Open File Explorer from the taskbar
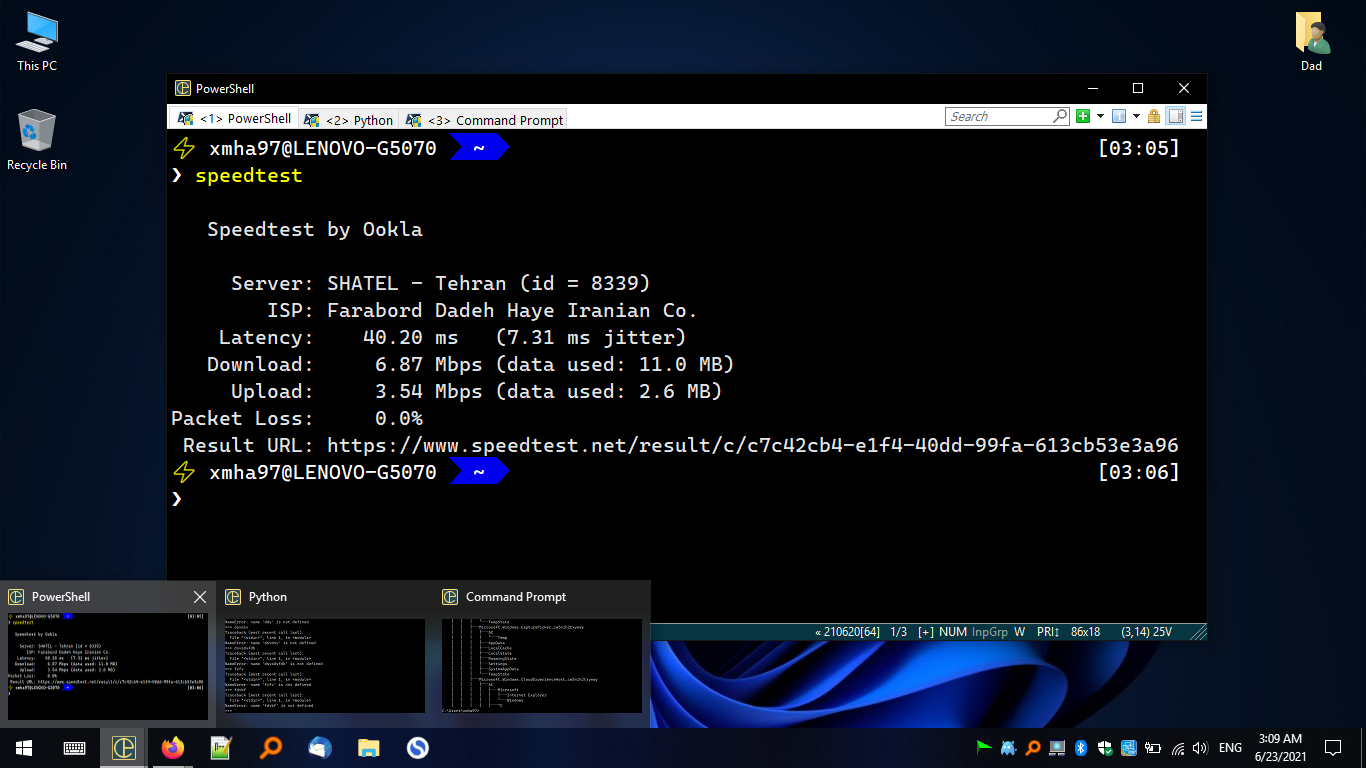 coord(369,747)
